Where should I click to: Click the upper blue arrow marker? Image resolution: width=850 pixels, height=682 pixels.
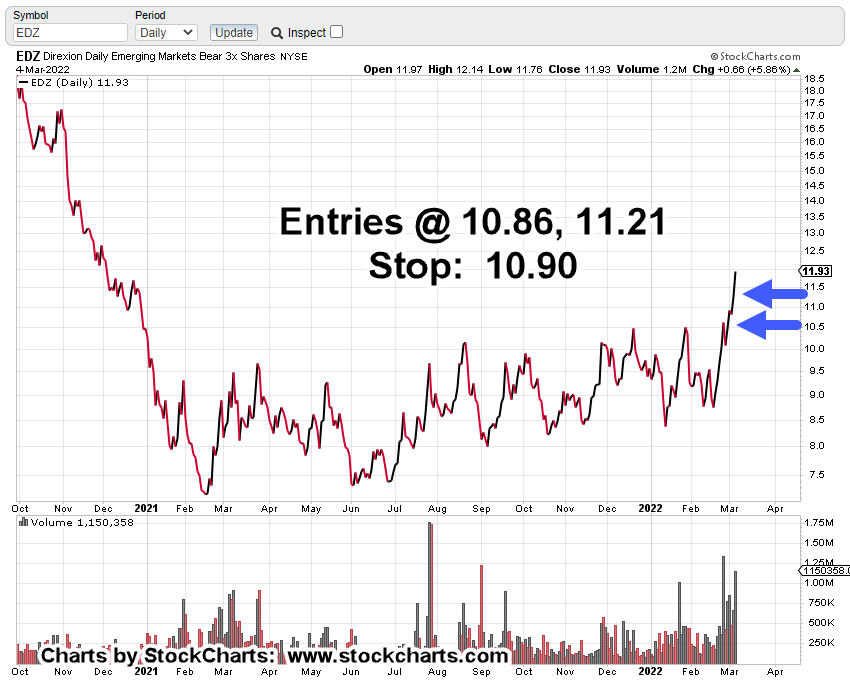tap(775, 292)
